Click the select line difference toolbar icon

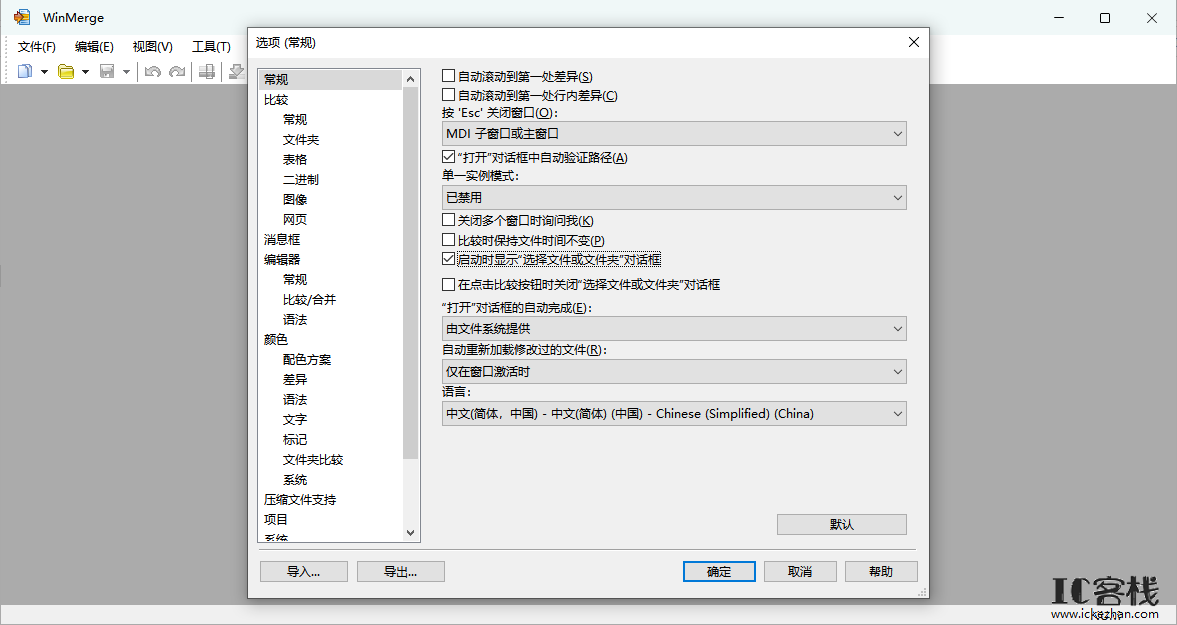coord(207,71)
